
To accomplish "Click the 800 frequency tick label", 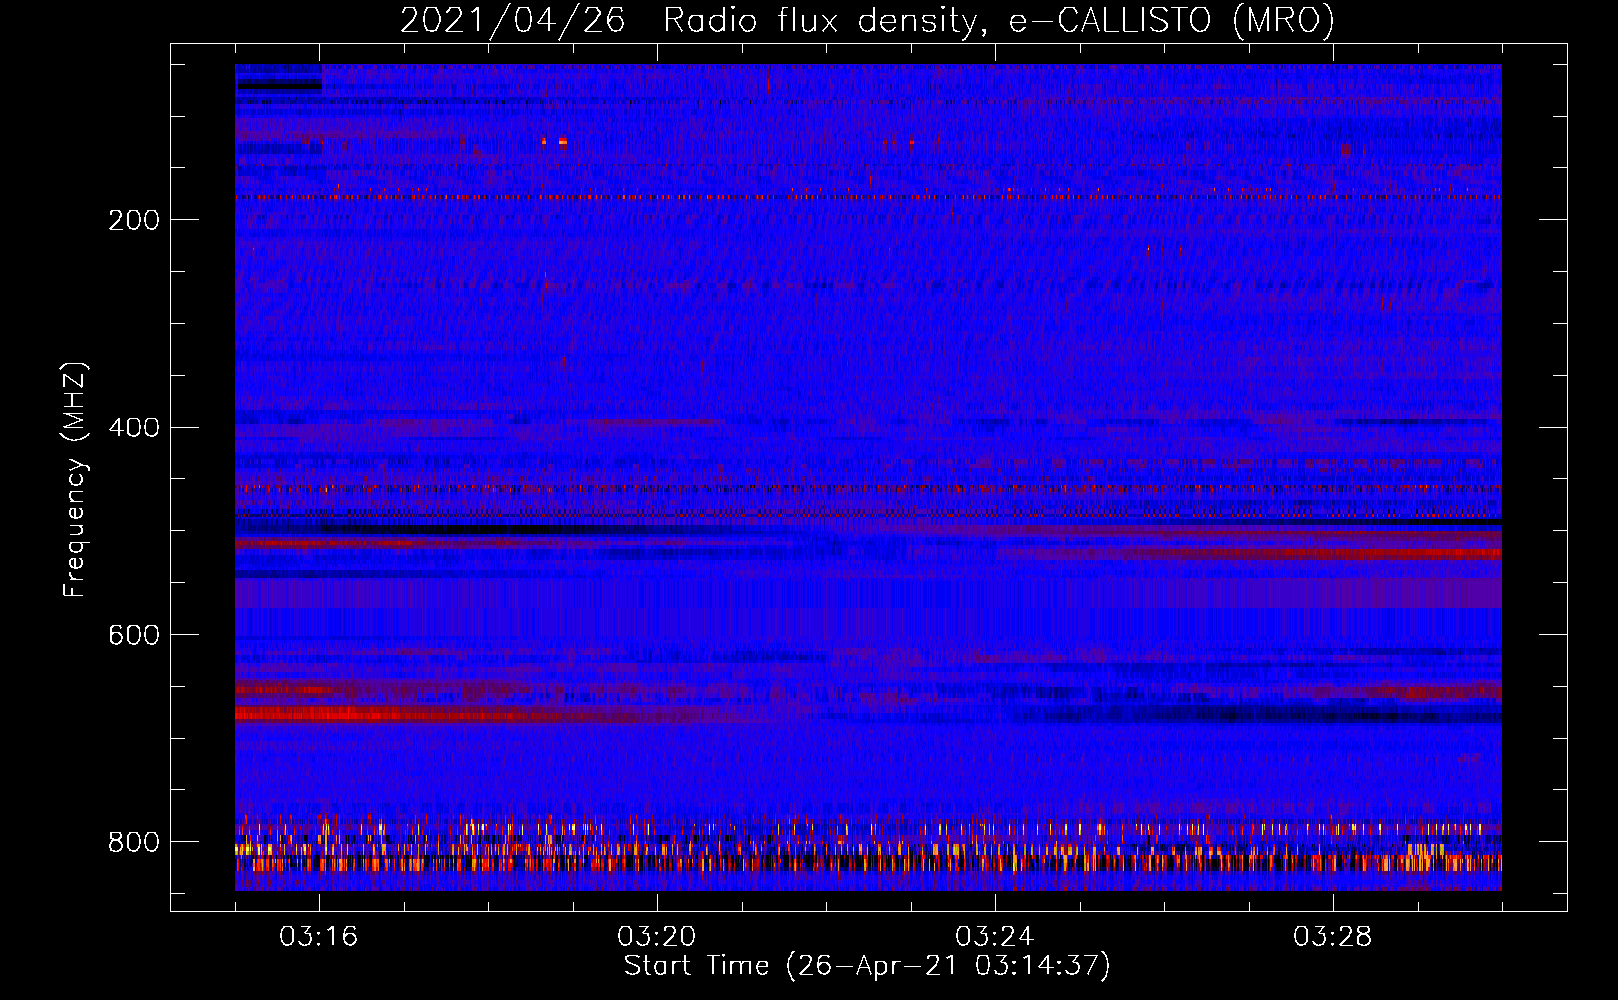I will pos(133,842).
